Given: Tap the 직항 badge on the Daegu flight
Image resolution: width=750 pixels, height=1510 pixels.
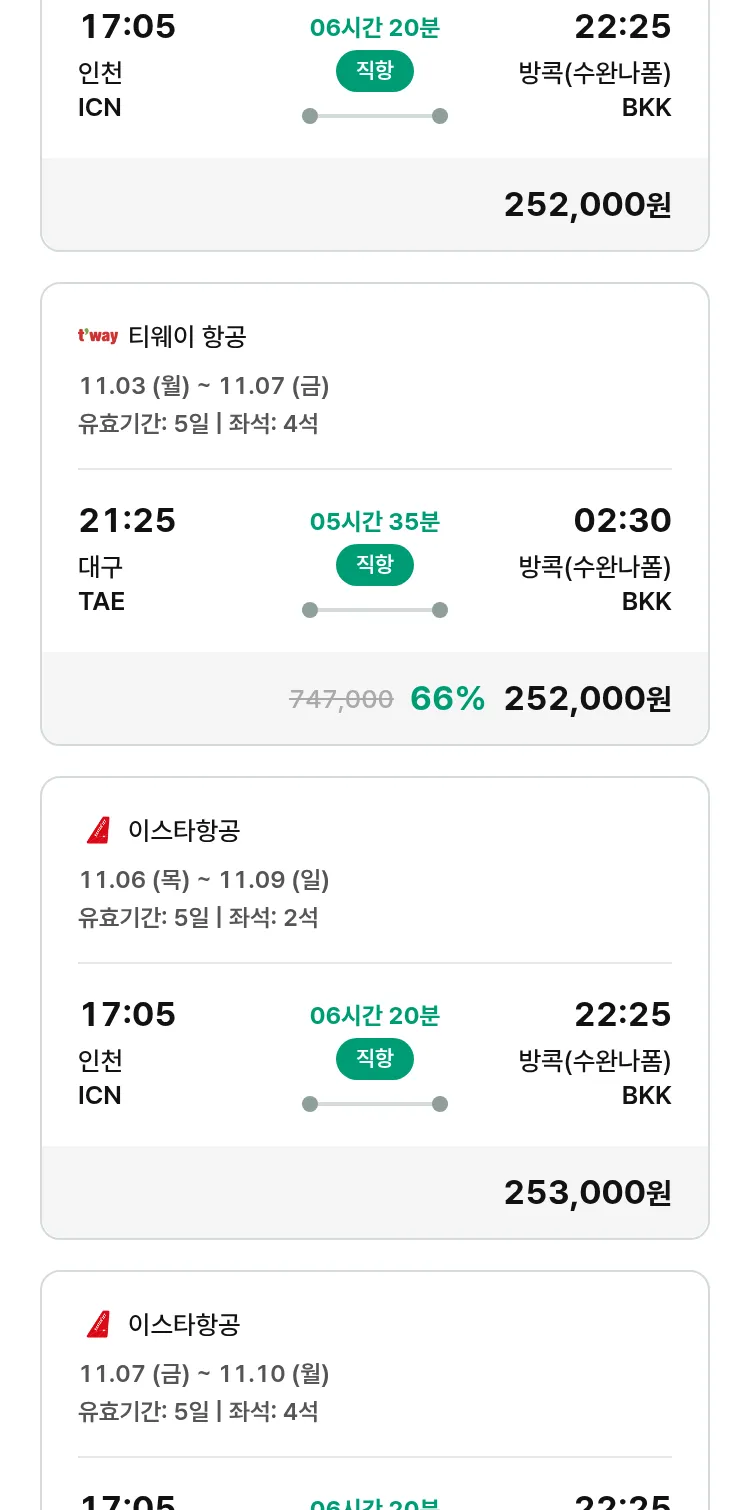Looking at the screenshot, I should pyautogui.click(x=375, y=565).
